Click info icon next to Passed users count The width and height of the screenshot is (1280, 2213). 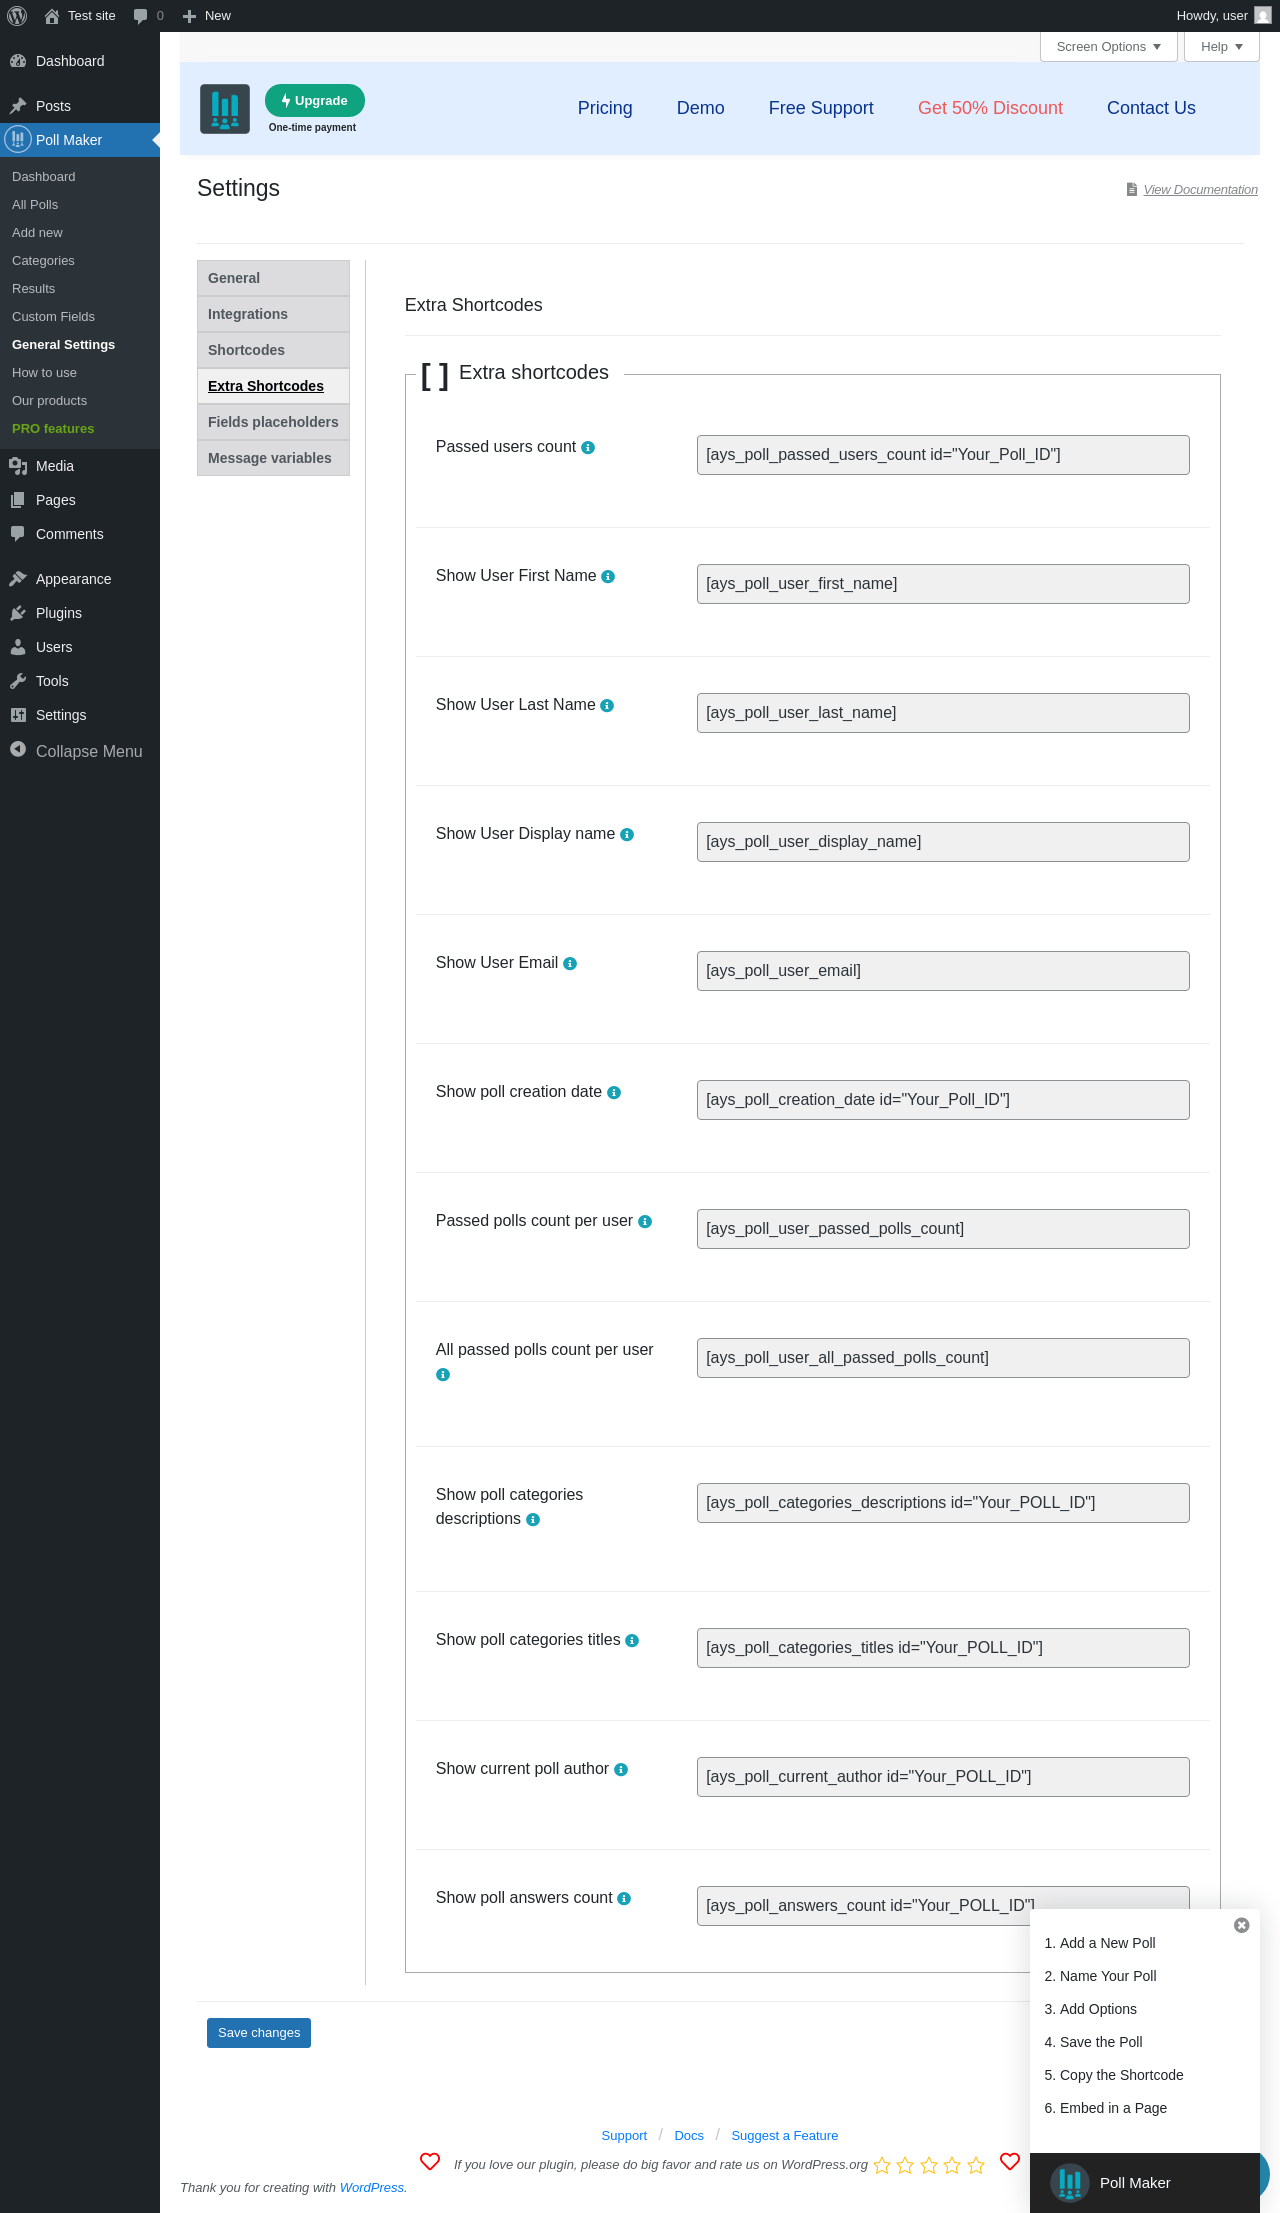coord(588,448)
